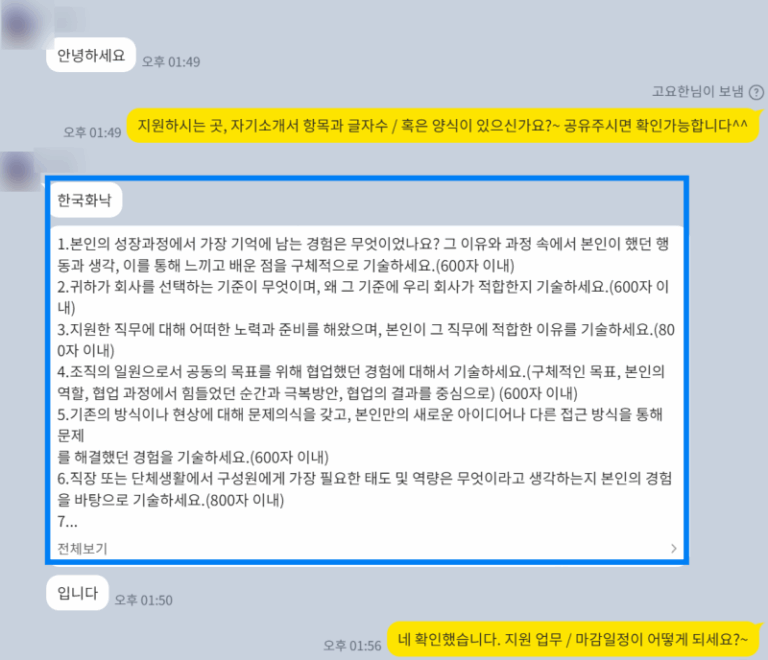Select the yellow bubble asking about 자기소개서 항목

click(443, 125)
